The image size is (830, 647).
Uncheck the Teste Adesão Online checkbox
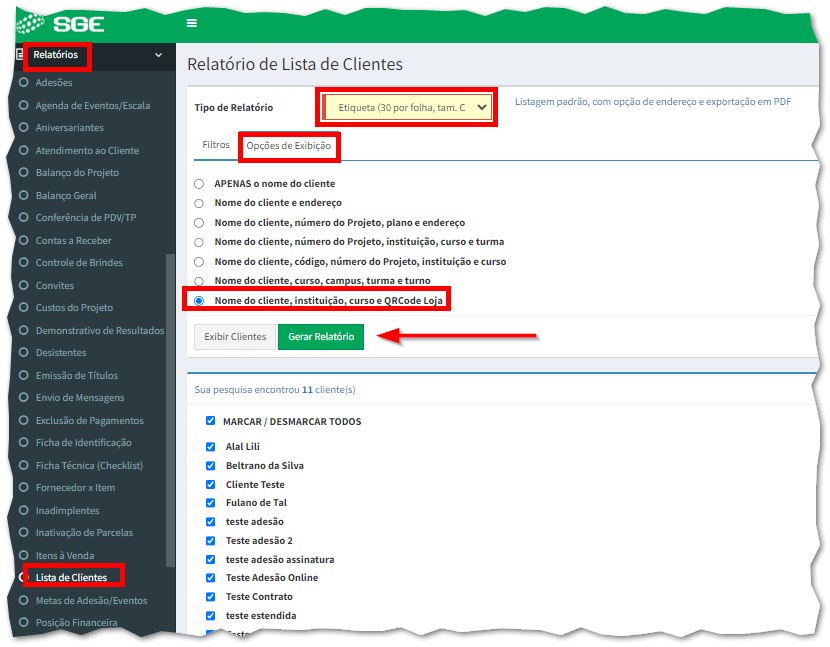coord(211,578)
